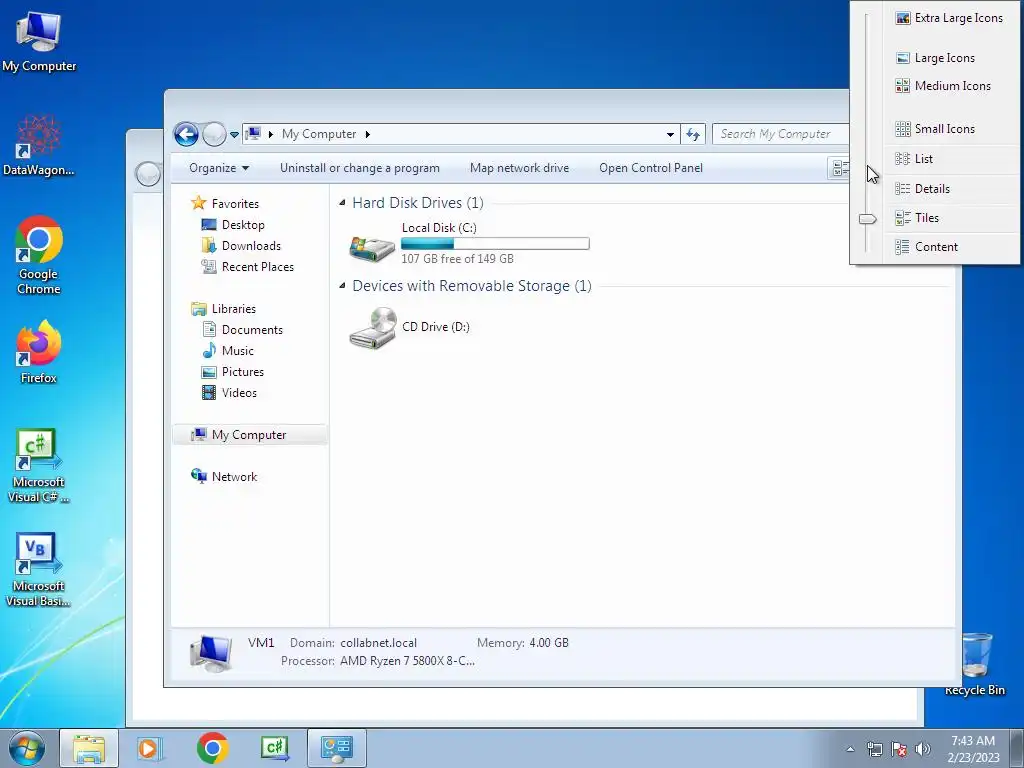Select the Local Disk (C:) drive icon
Viewport: 1024px width, 768px height.
tap(372, 248)
